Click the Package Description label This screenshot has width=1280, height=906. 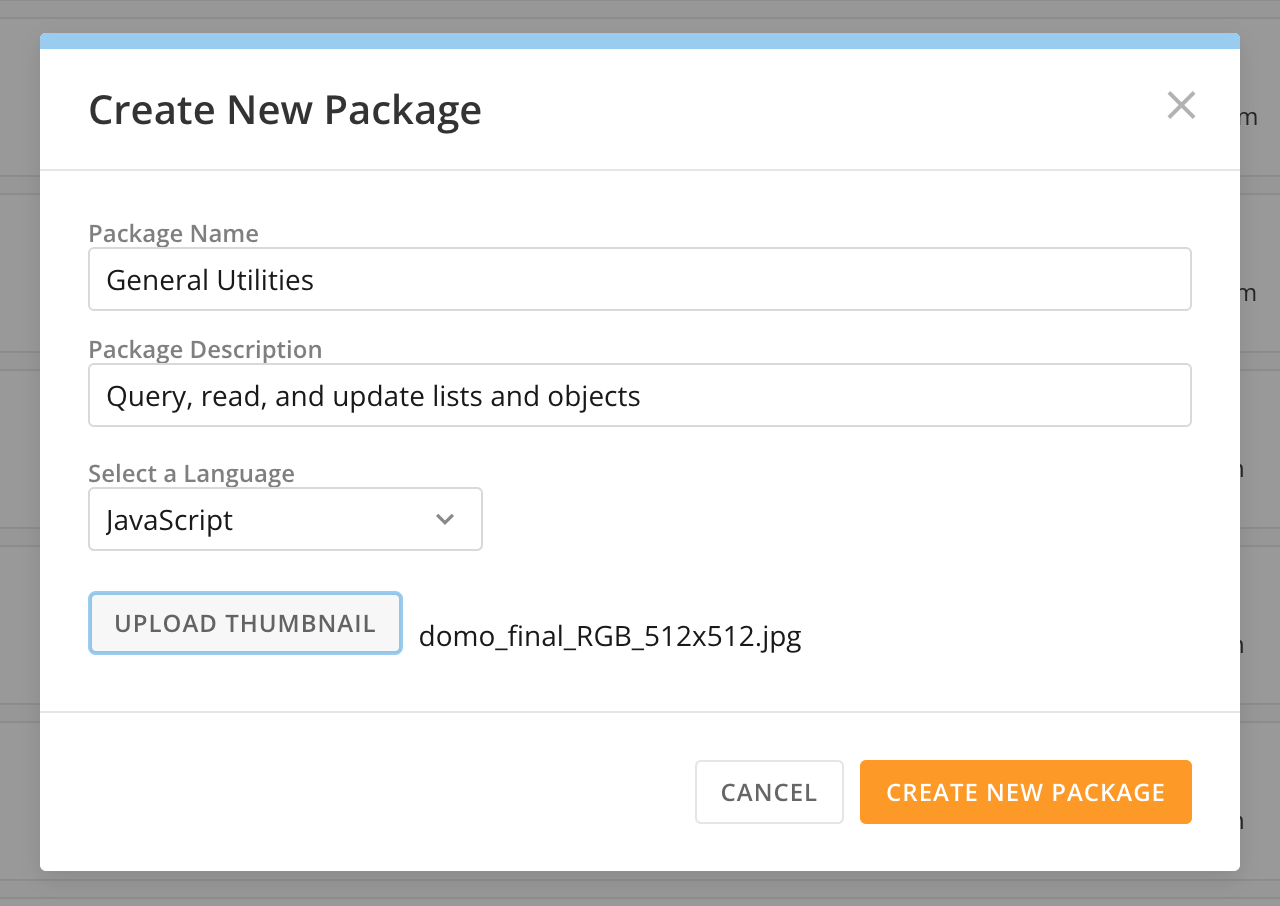205,350
